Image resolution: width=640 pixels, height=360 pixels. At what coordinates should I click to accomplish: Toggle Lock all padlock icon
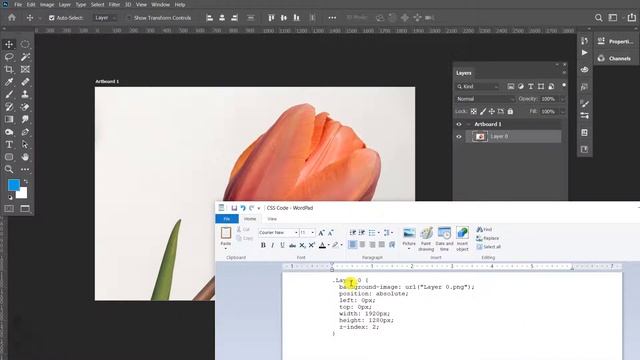pos(510,111)
